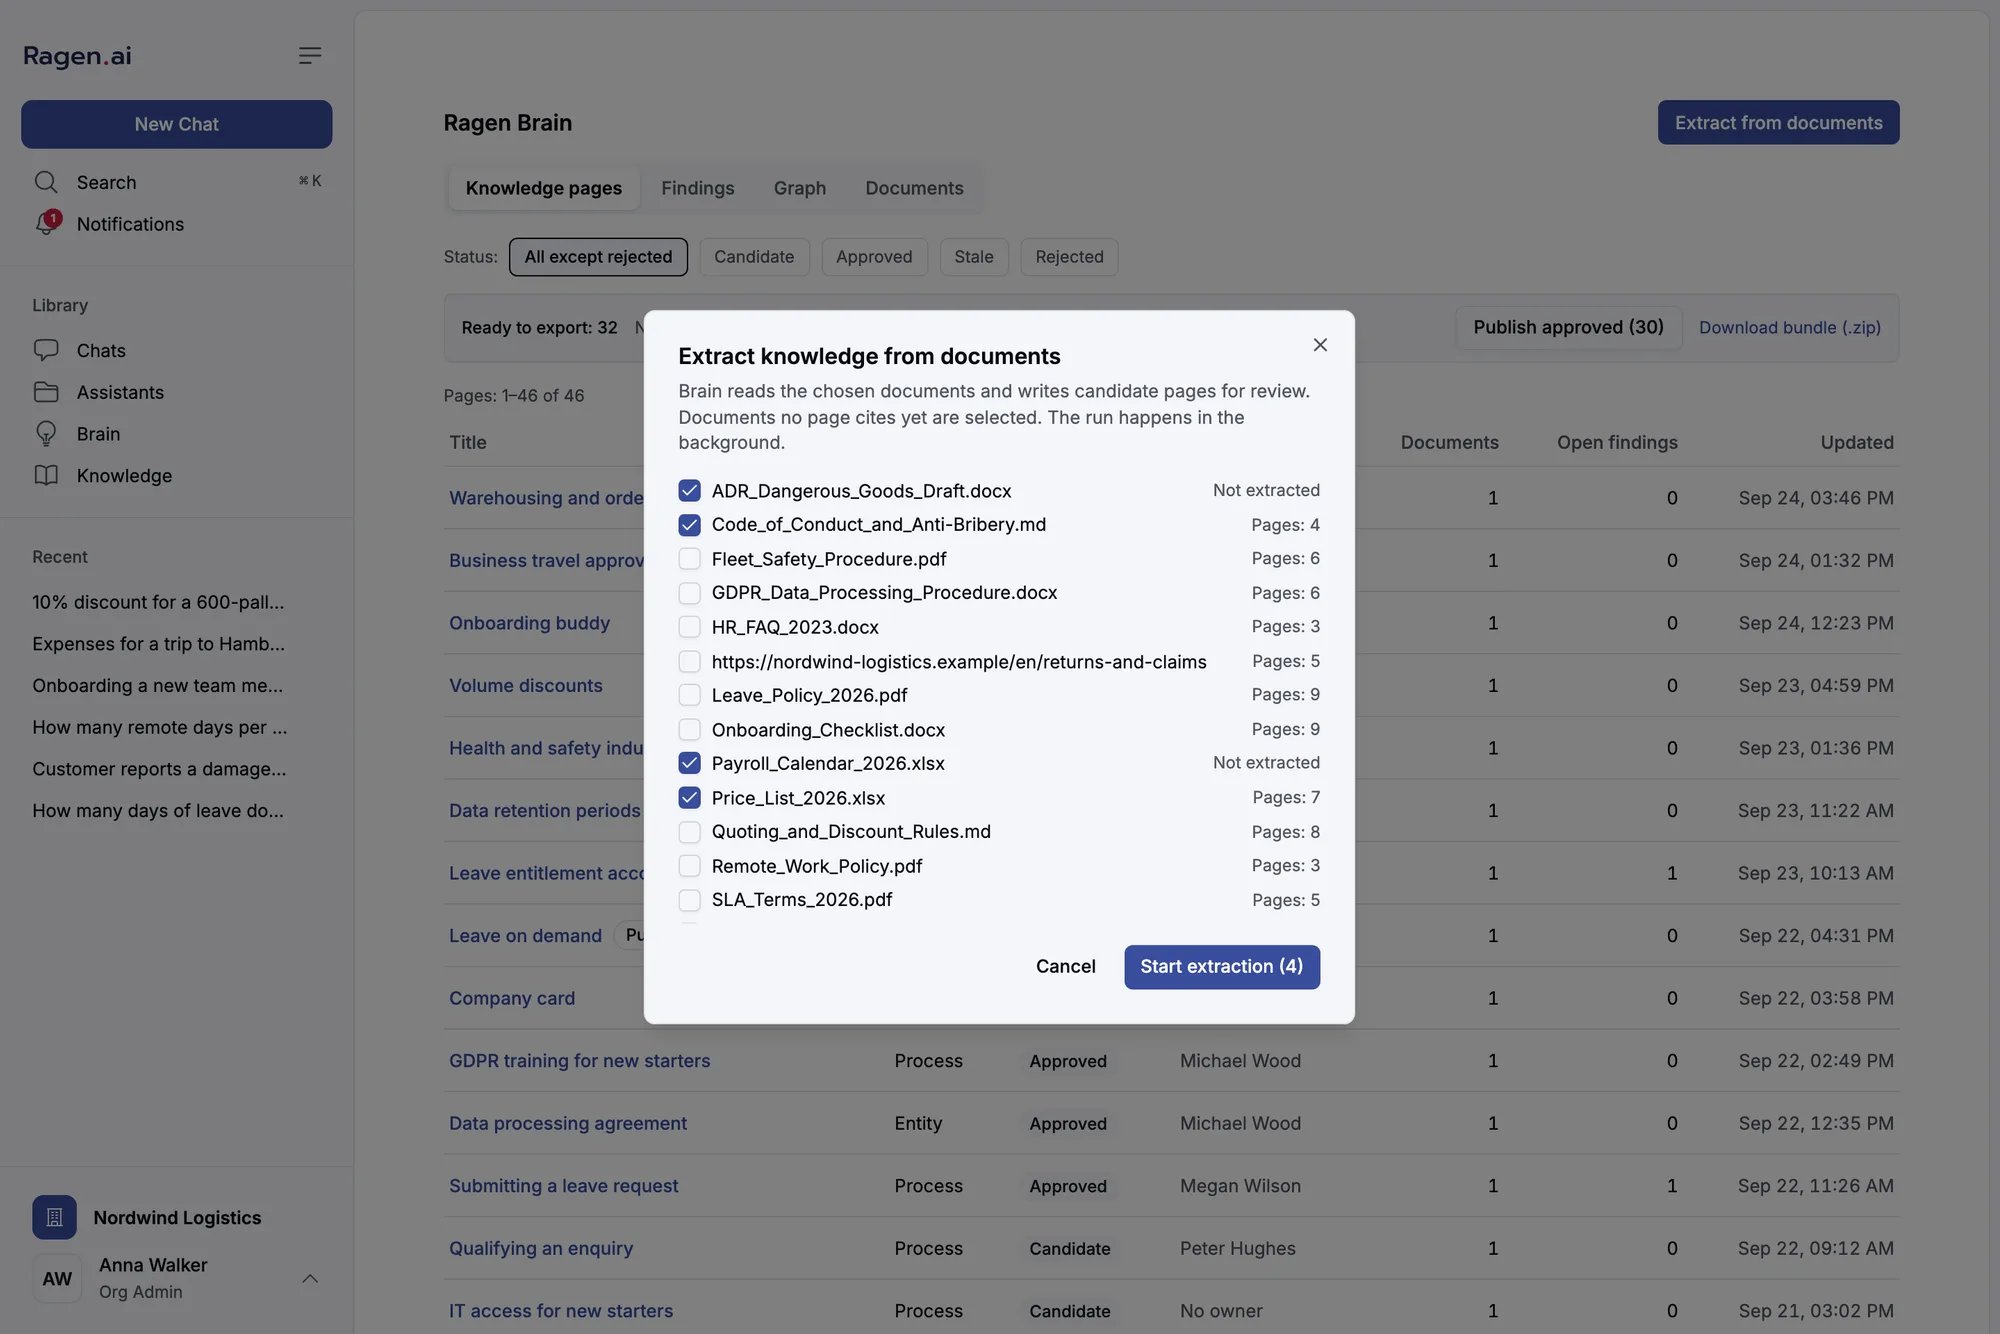
Task: Check Quoting_and_Discount_Rules.md
Action: tap(689, 832)
